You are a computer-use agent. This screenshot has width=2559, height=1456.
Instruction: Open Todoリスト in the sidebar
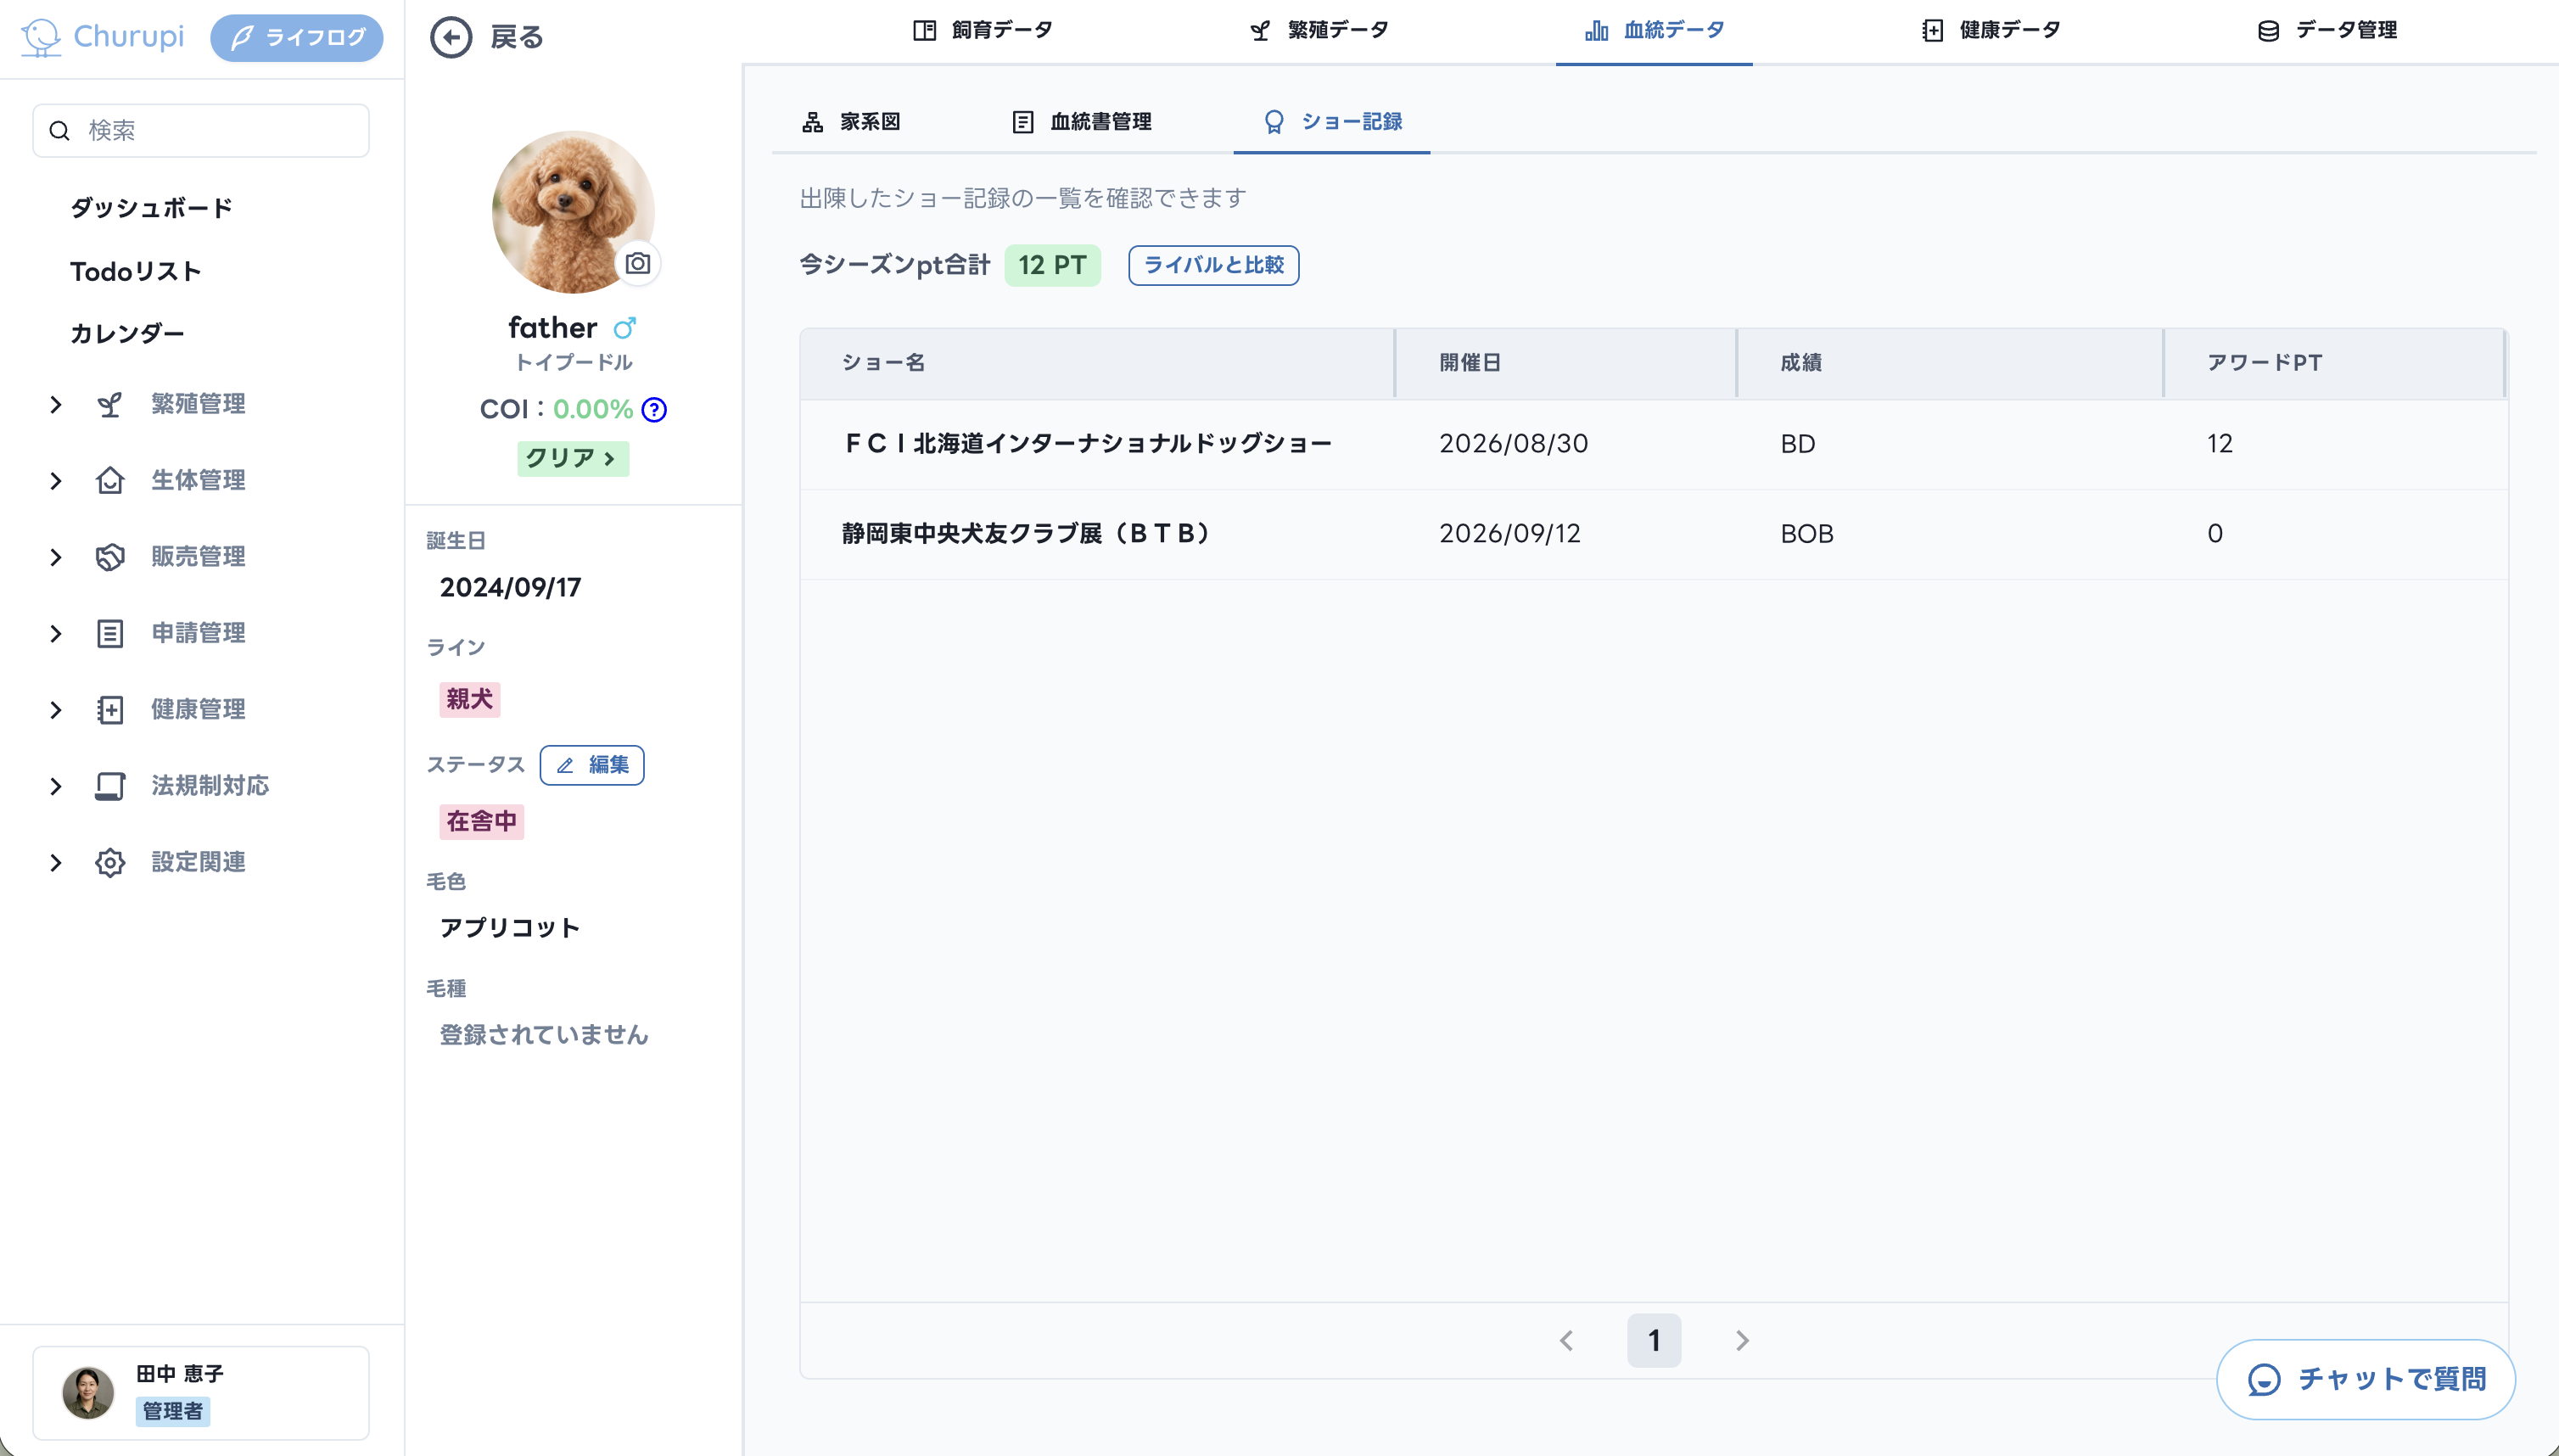(x=136, y=271)
